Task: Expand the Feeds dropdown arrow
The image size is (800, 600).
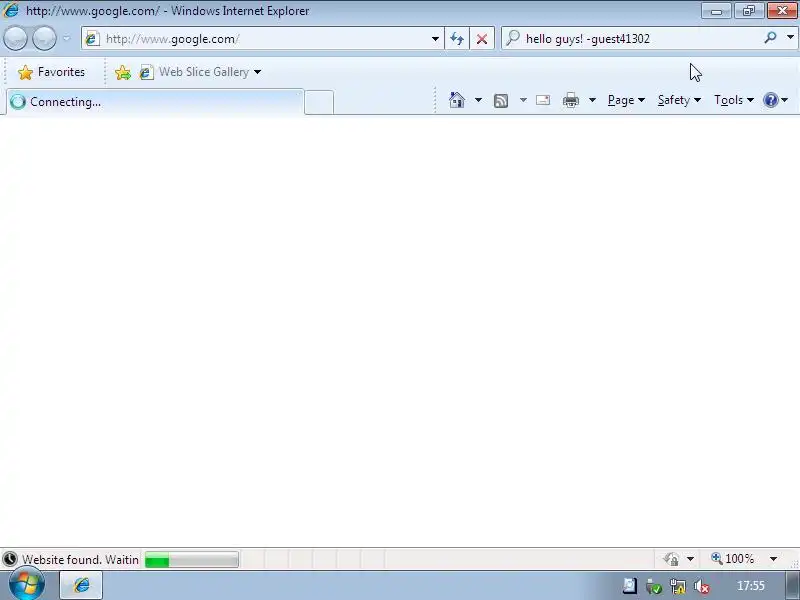Action: click(x=523, y=100)
